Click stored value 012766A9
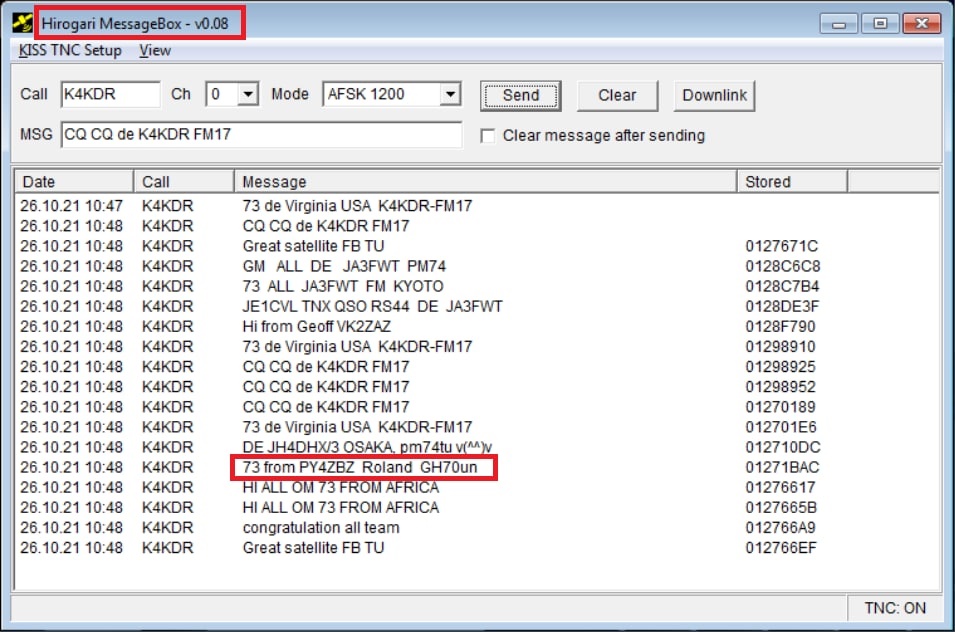This screenshot has height=632, width=955. (780, 527)
